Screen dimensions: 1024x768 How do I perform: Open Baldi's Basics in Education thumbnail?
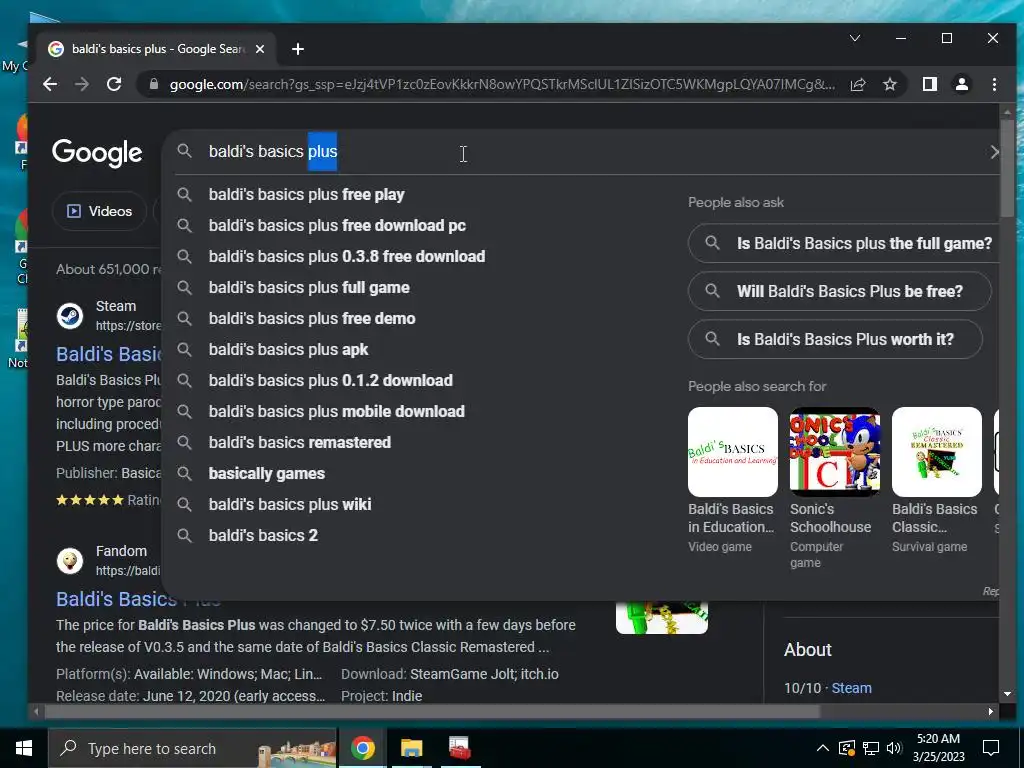[733, 452]
